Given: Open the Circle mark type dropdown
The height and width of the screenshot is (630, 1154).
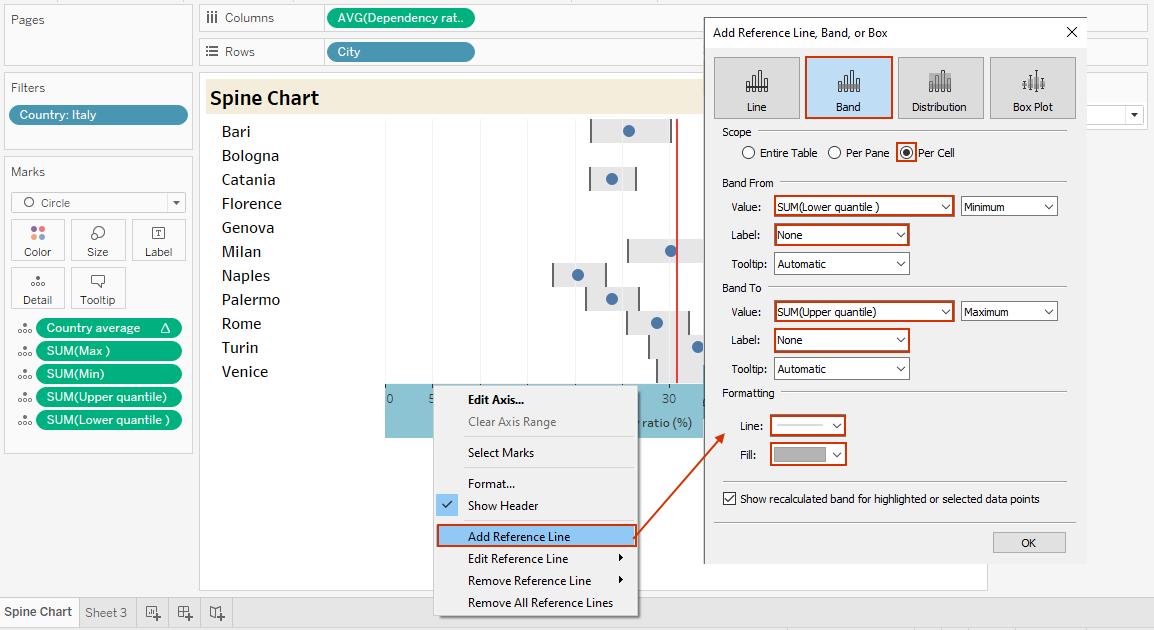Looking at the screenshot, I should click(x=176, y=202).
